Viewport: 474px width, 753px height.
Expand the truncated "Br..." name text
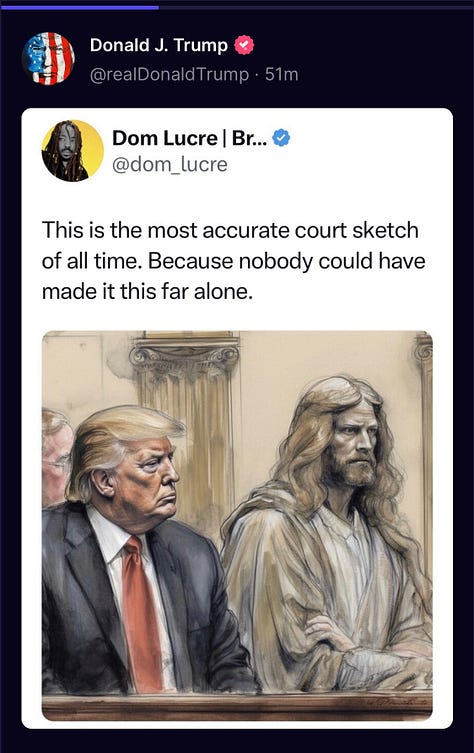tap(250, 138)
